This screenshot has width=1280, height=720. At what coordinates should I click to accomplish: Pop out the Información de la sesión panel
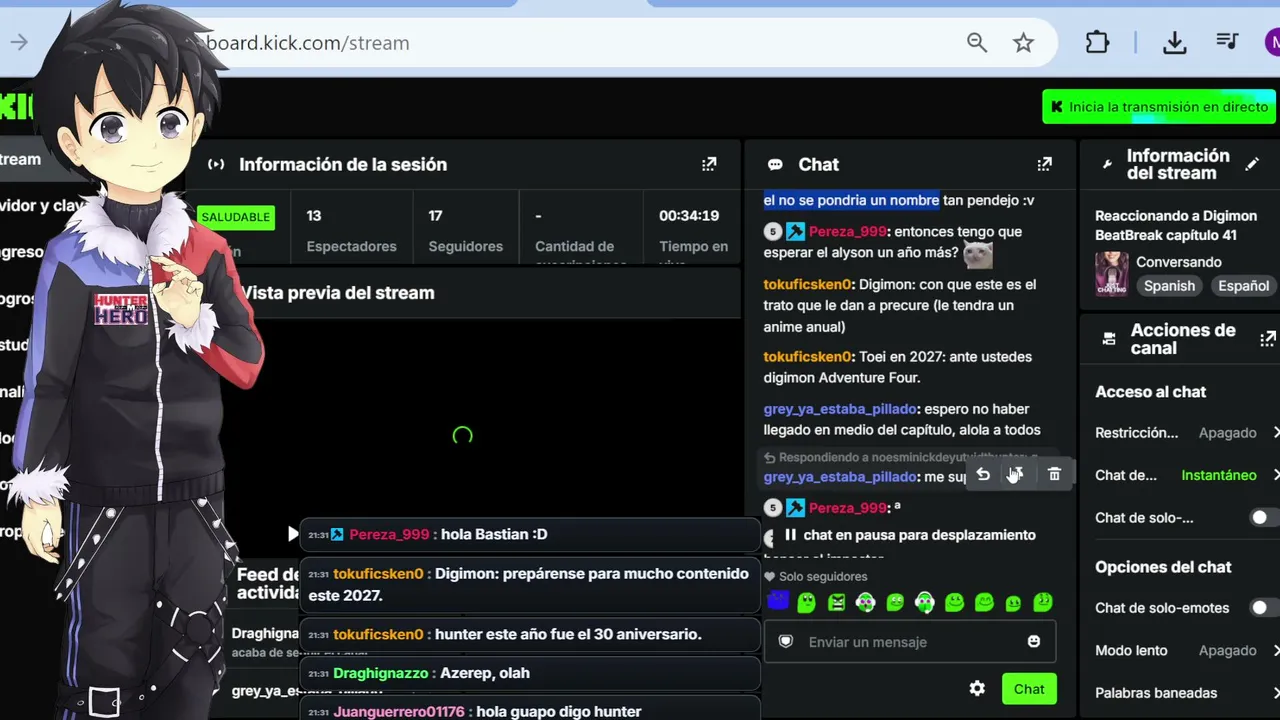(709, 164)
